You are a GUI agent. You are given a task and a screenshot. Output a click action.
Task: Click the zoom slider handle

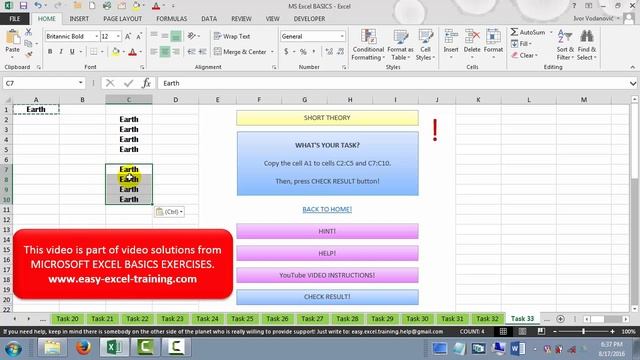583,331
